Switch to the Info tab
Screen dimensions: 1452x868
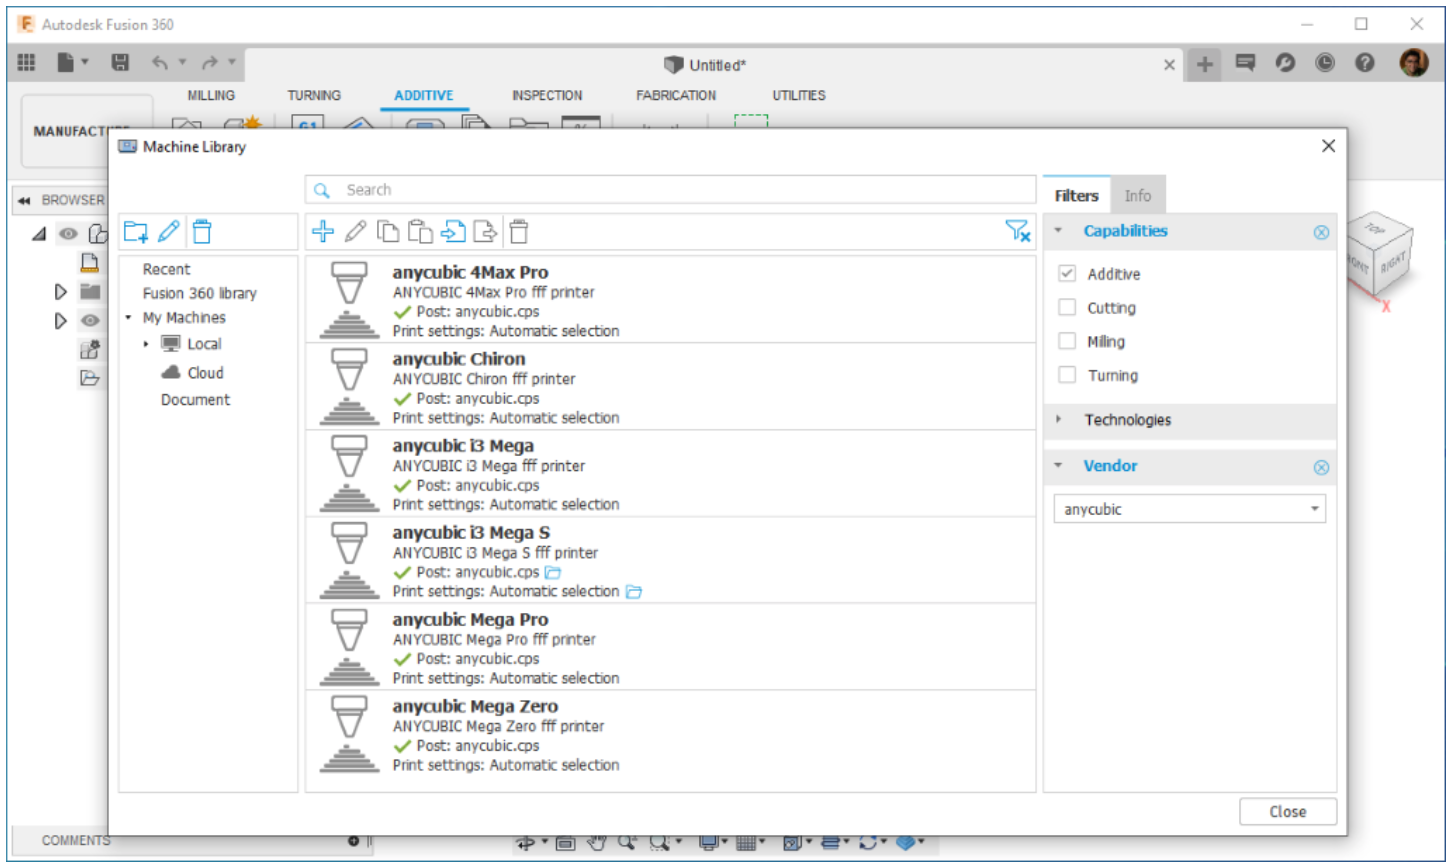coord(1137,196)
